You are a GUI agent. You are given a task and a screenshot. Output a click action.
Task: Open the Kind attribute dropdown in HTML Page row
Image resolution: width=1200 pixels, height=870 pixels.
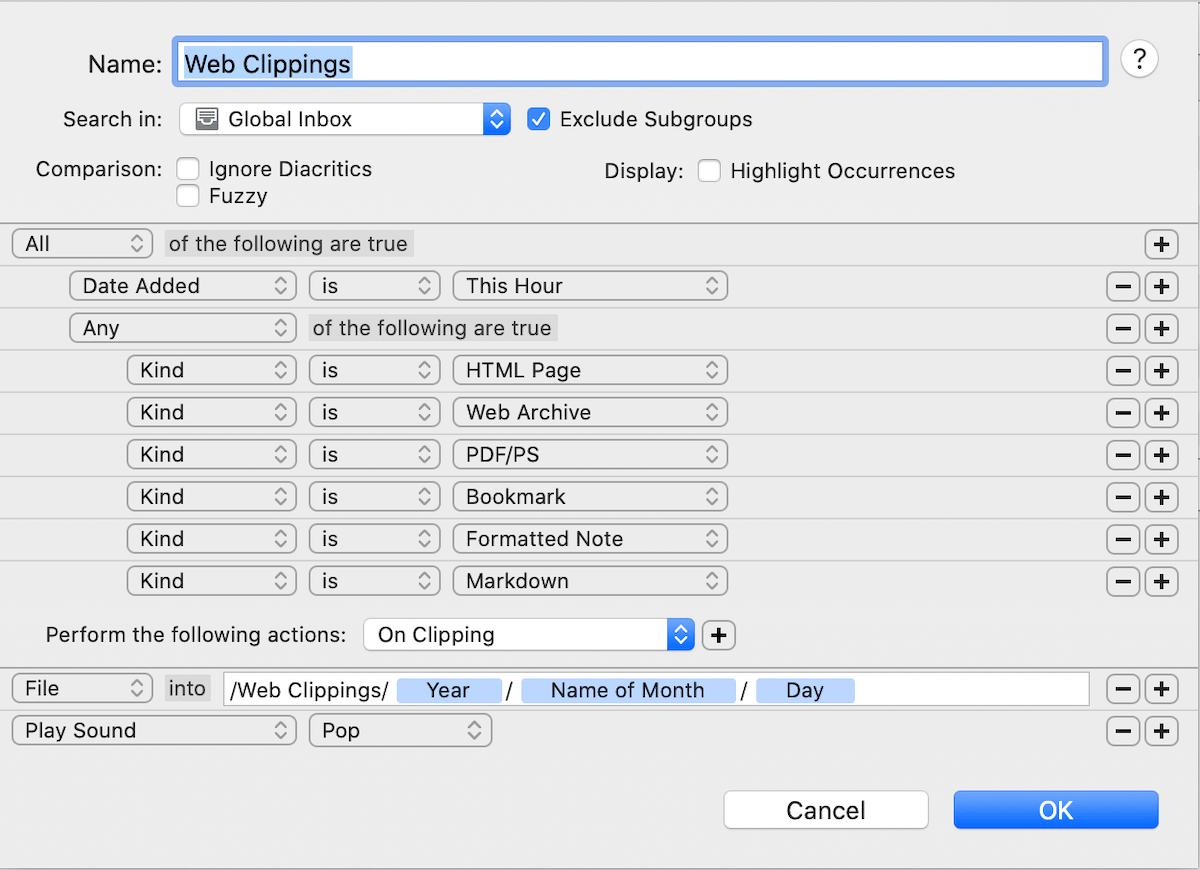pos(211,370)
